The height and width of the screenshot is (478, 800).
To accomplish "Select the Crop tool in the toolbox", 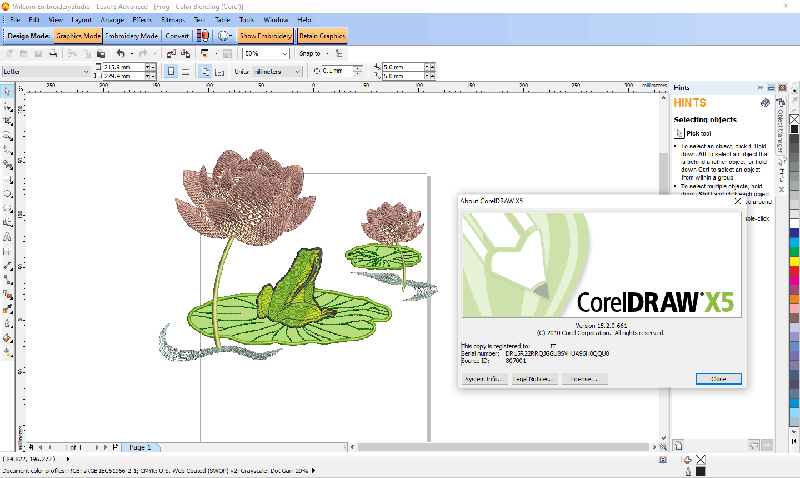I will pos(7,121).
